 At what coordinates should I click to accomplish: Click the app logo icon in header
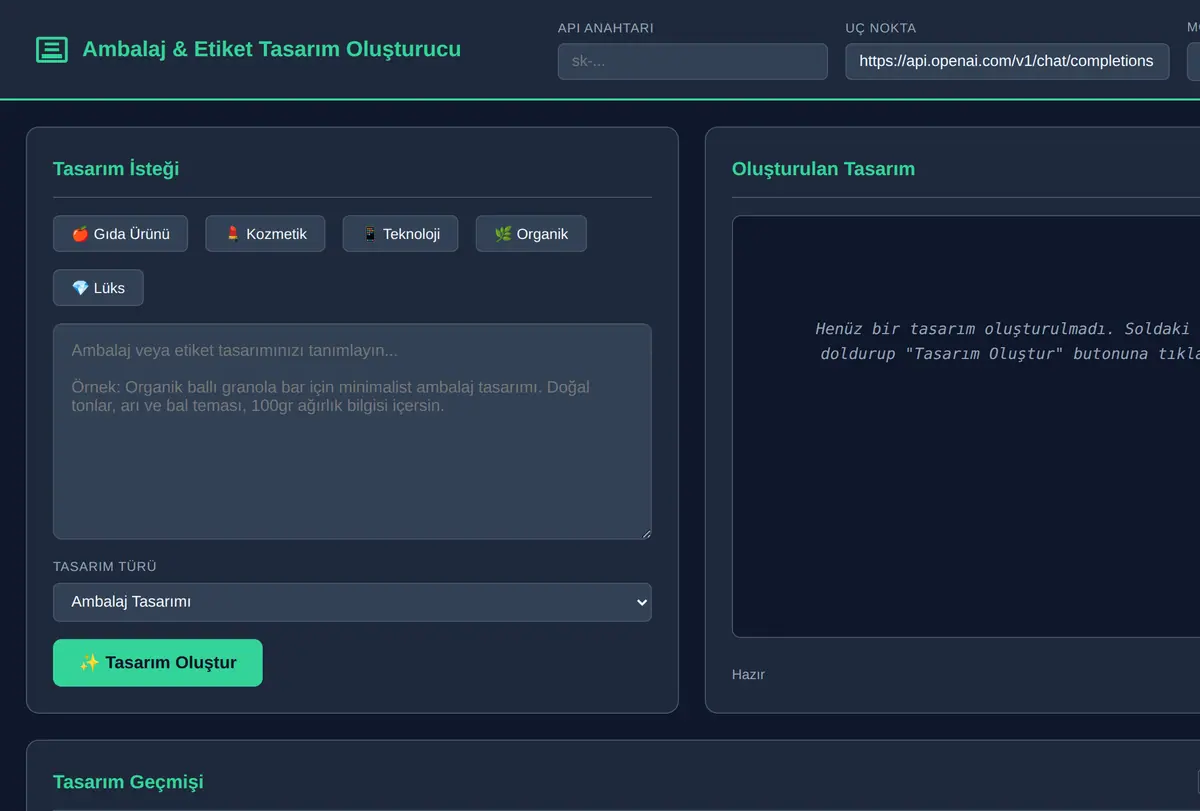(x=52, y=49)
